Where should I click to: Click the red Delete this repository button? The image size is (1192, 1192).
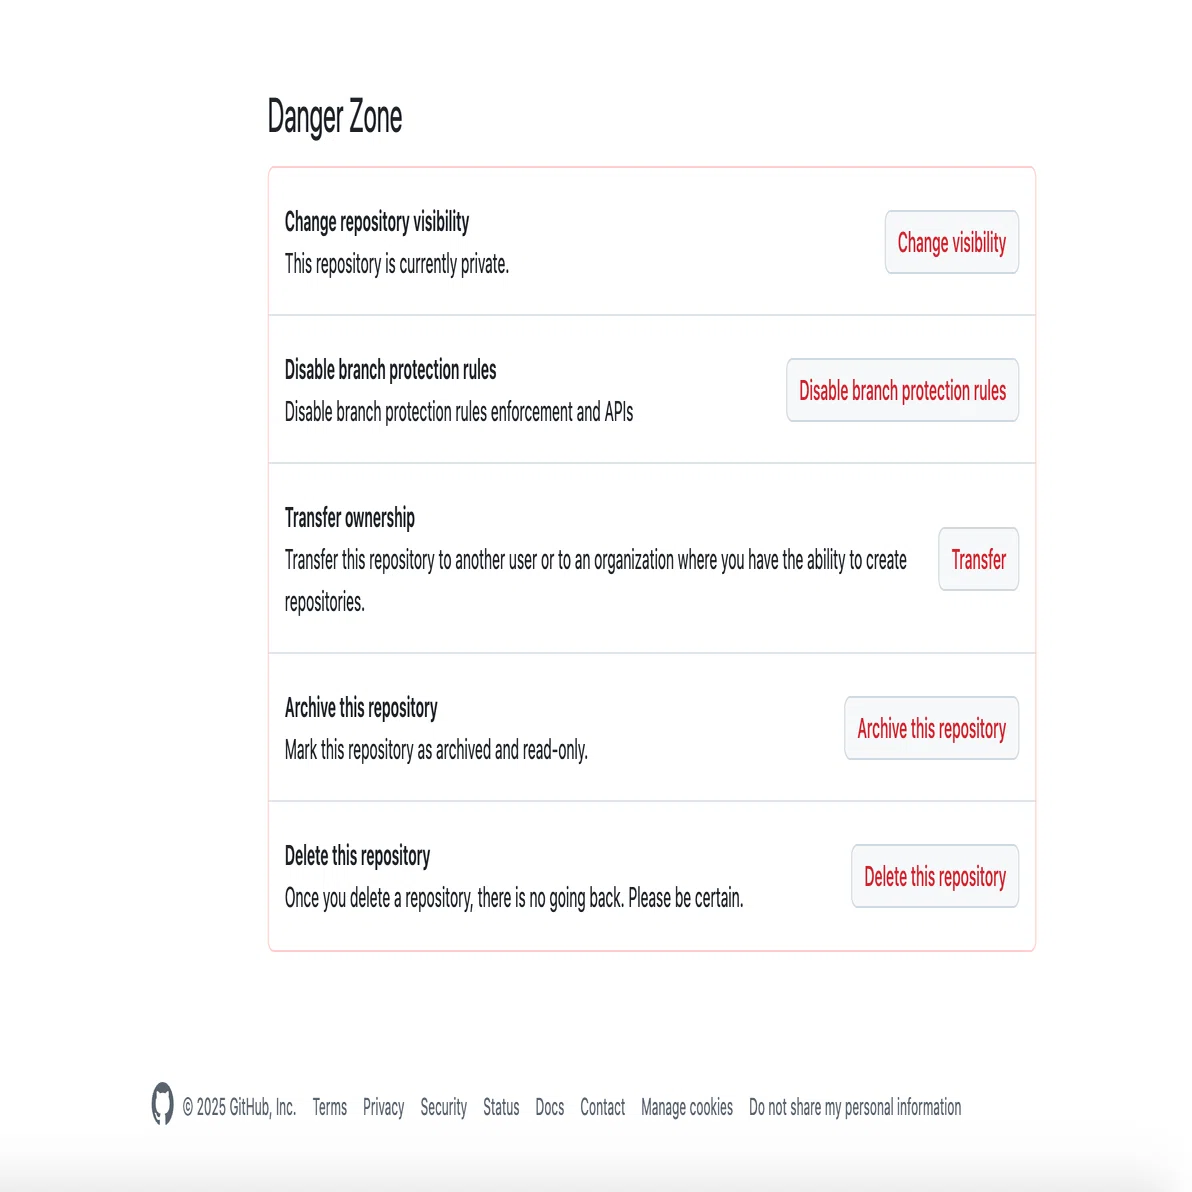point(934,876)
